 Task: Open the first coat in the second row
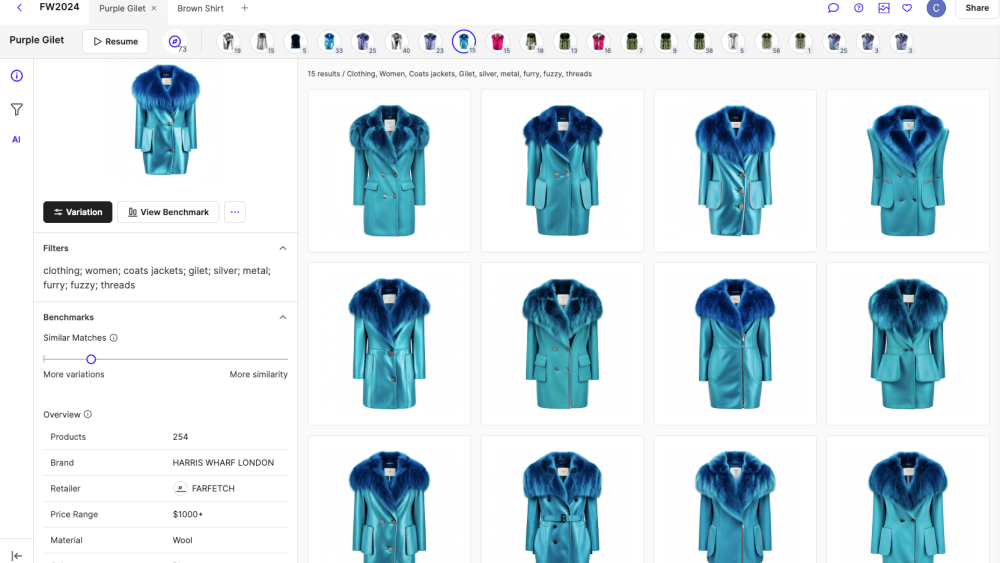click(389, 344)
